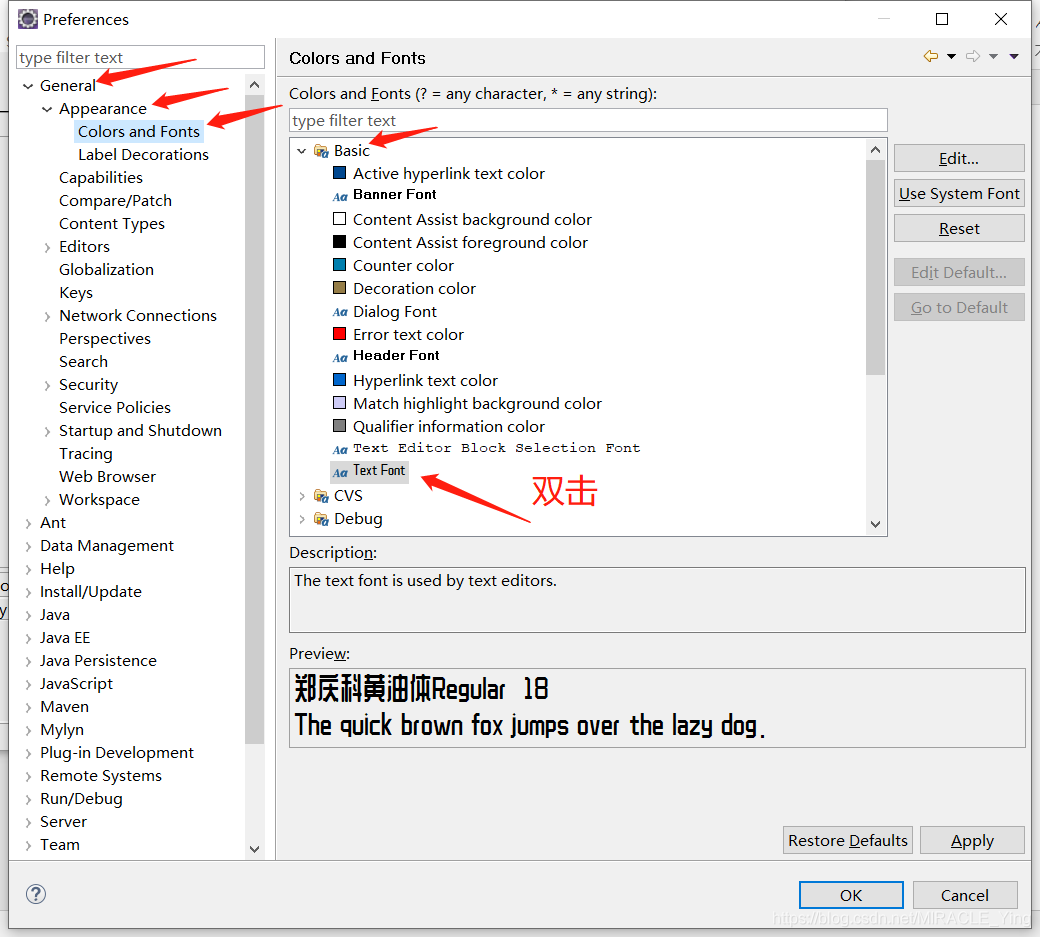Open the forward history dropdown arrow

(994, 56)
